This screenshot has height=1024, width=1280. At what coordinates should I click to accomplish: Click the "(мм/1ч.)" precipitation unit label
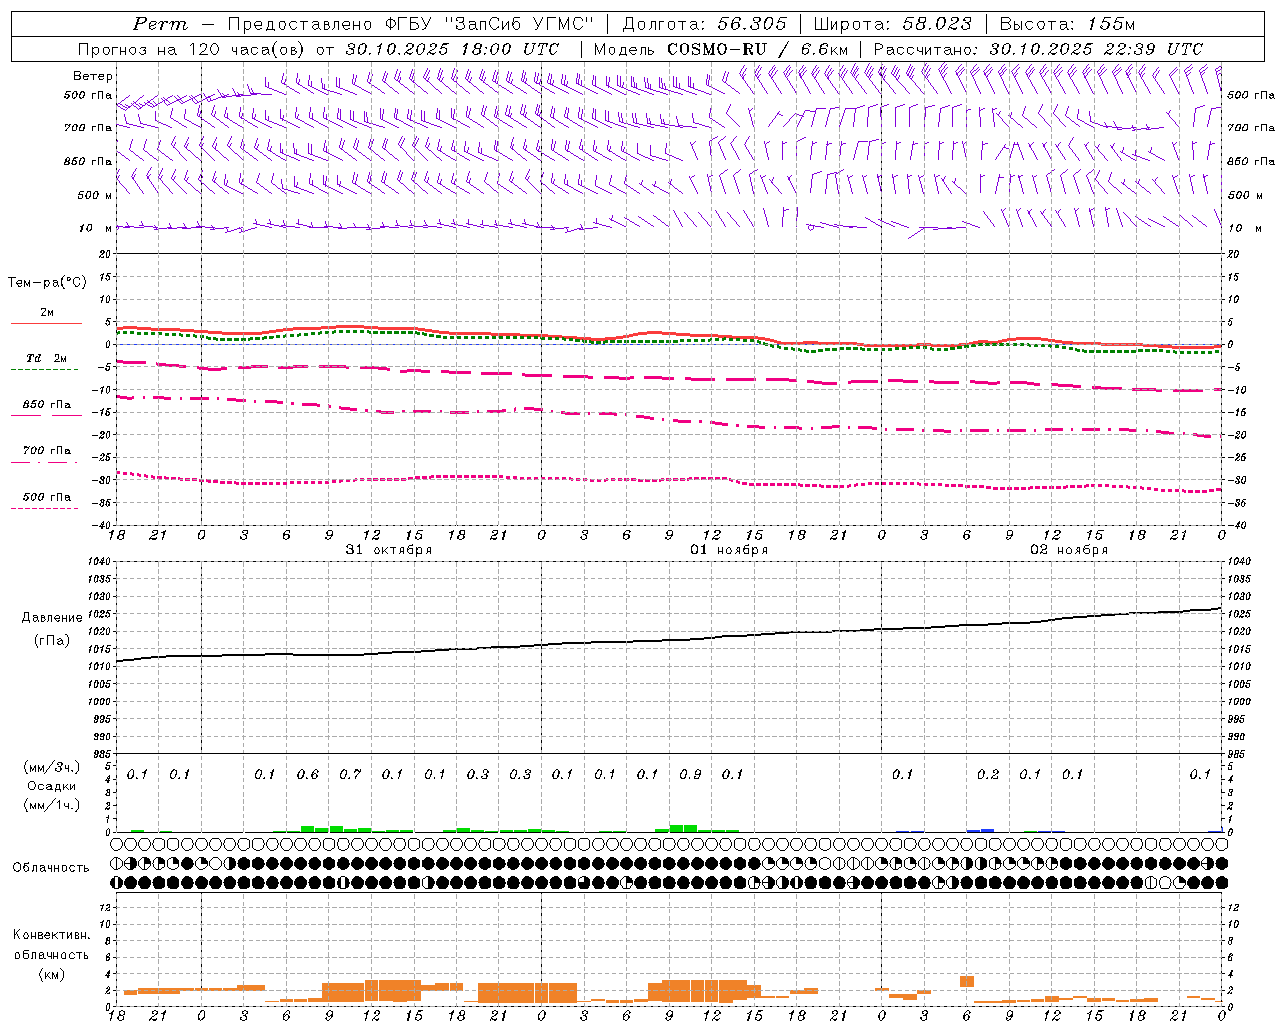point(51,805)
